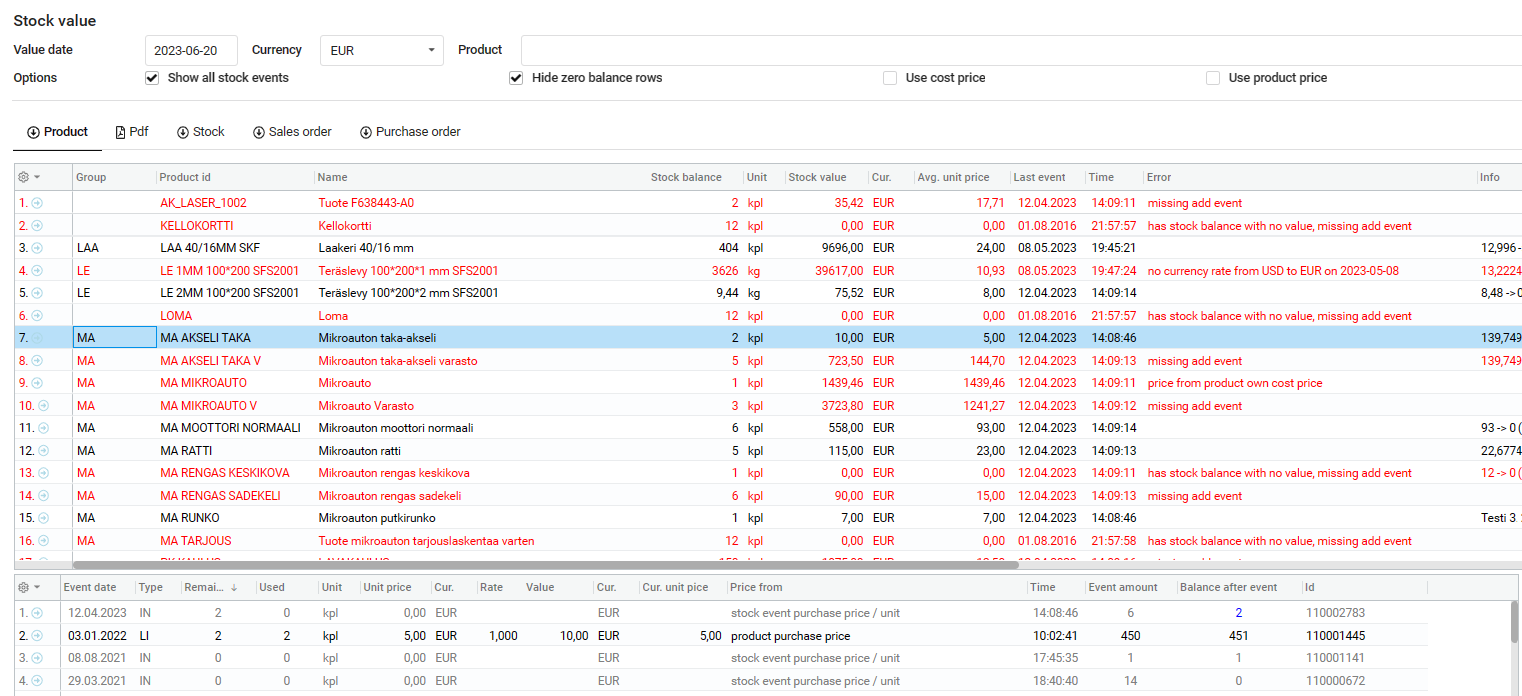Enable the Use product price checkbox

1213,78
